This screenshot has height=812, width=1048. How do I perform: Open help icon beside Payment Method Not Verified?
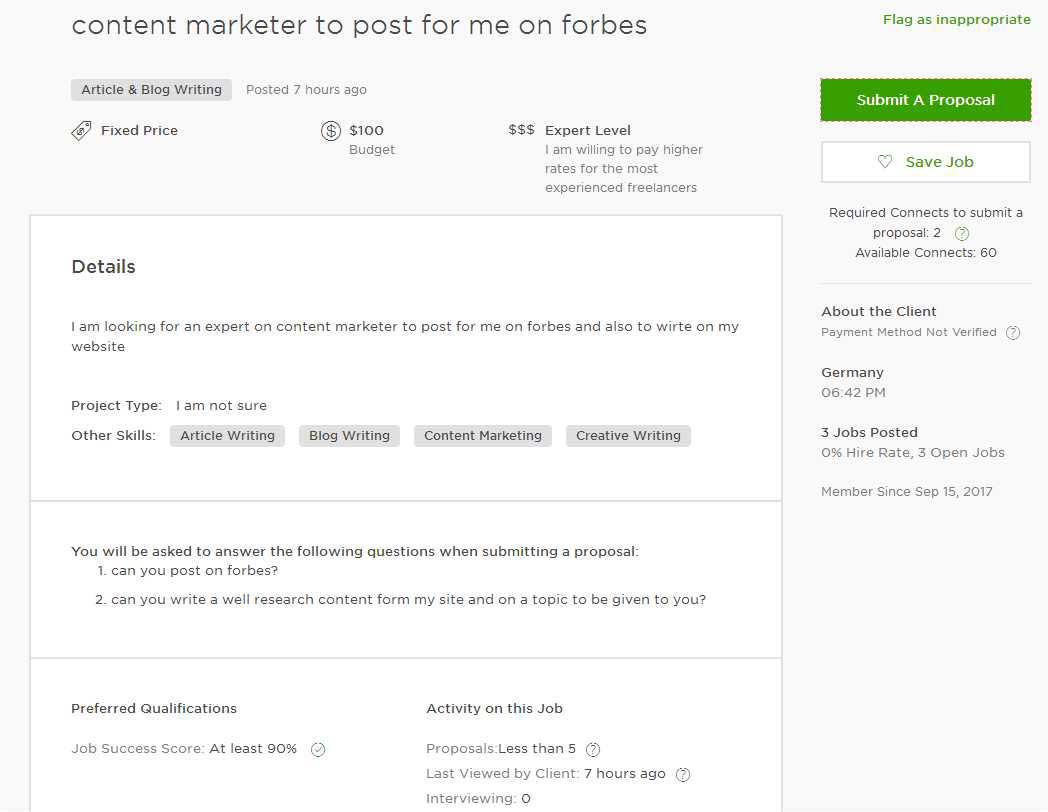pos(1013,332)
